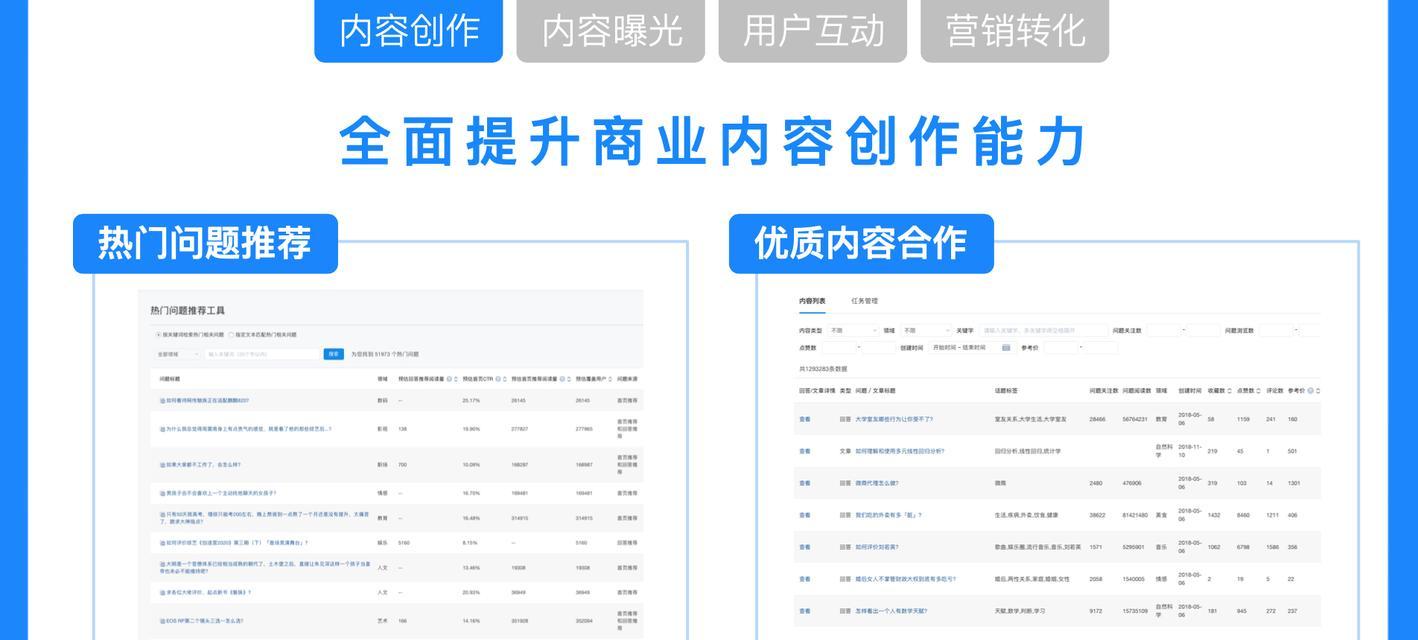
Task: Click value 277827 in 预估首页推荐阅读量 column
Action: (520, 429)
